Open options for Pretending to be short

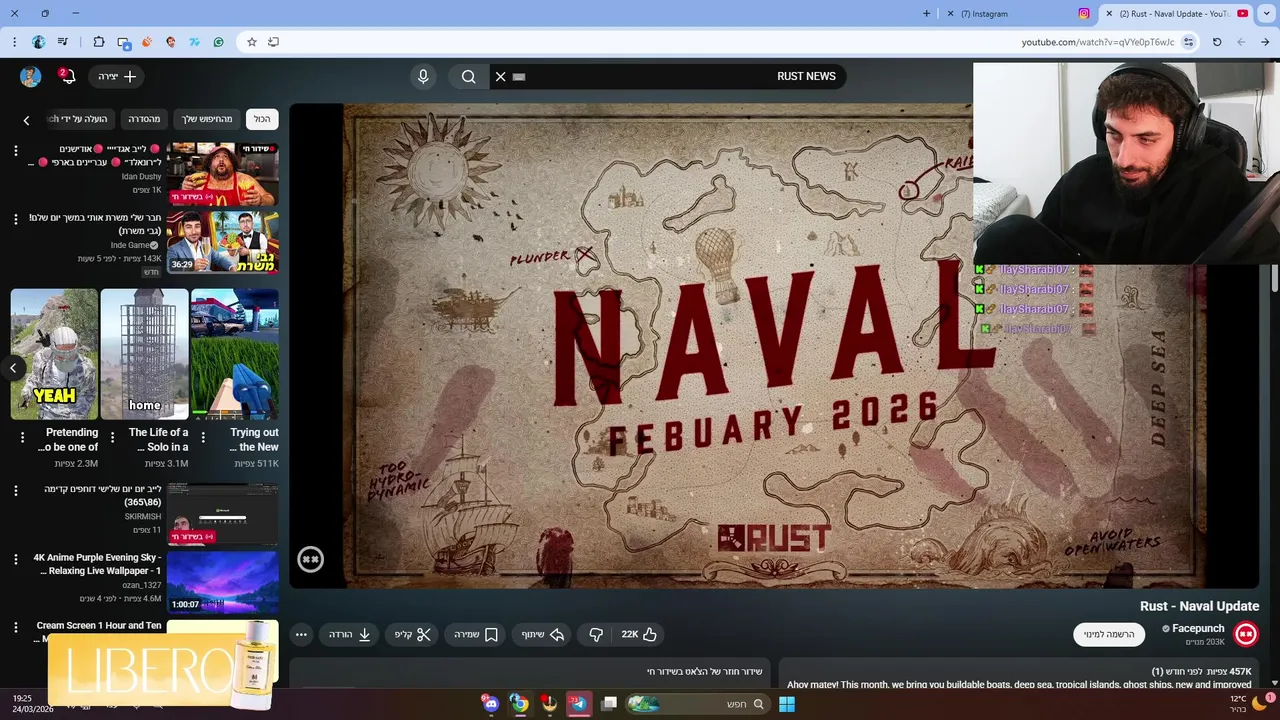coord(22,437)
